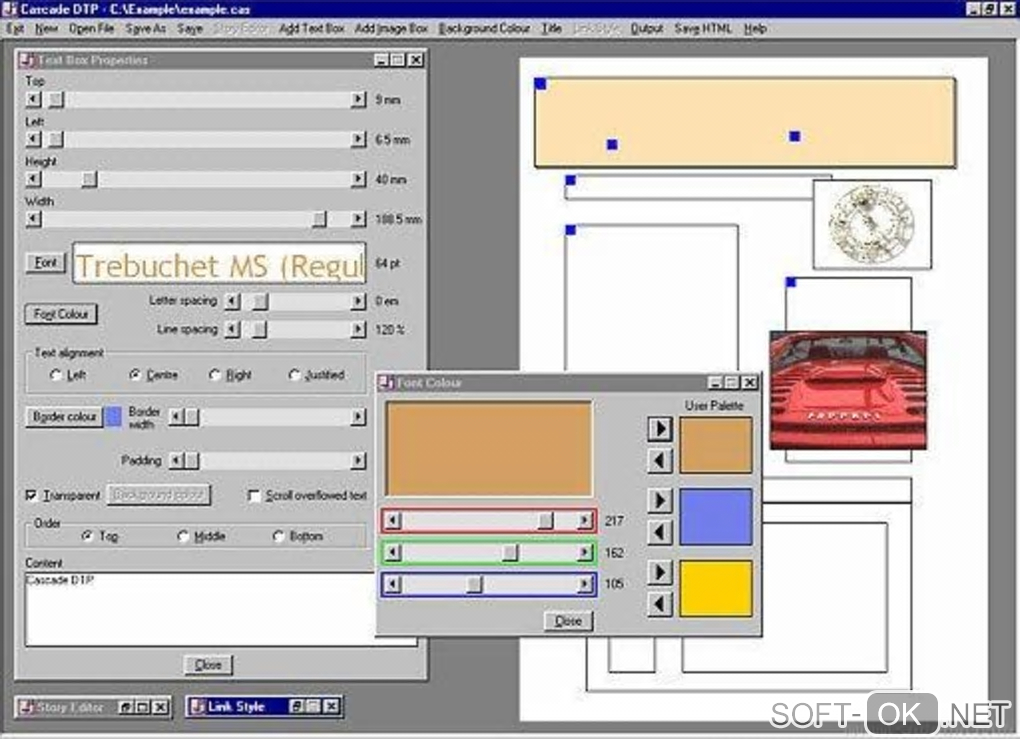
Task: Click the green channel slider thumb
Action: tap(510, 552)
